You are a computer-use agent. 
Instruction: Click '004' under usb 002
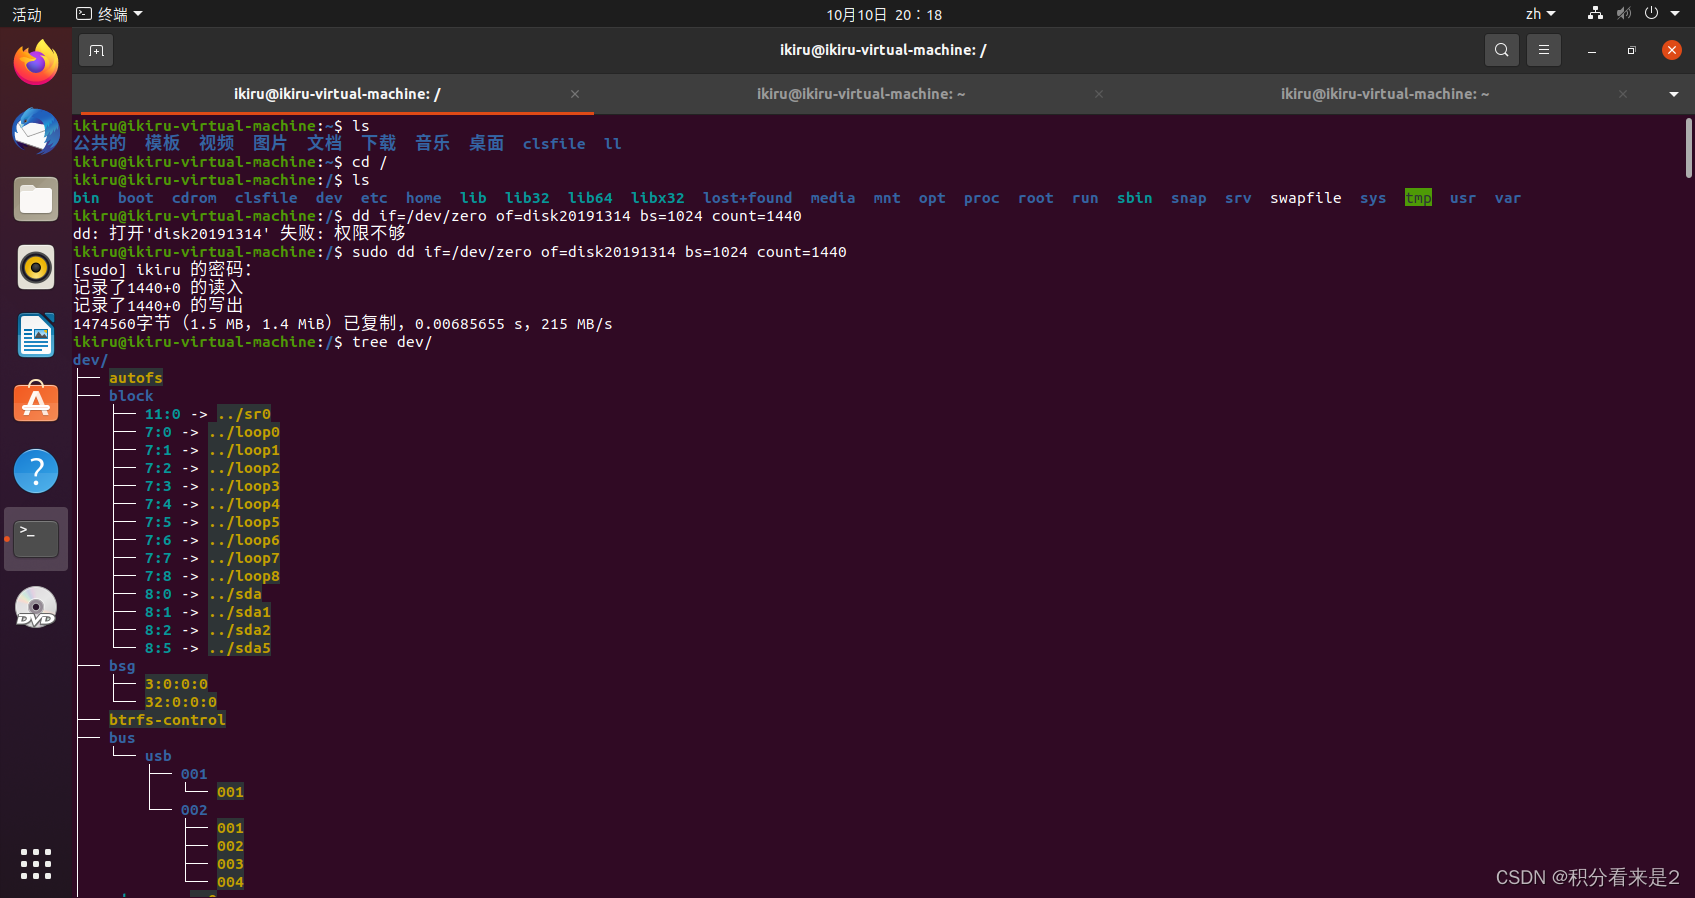230,882
